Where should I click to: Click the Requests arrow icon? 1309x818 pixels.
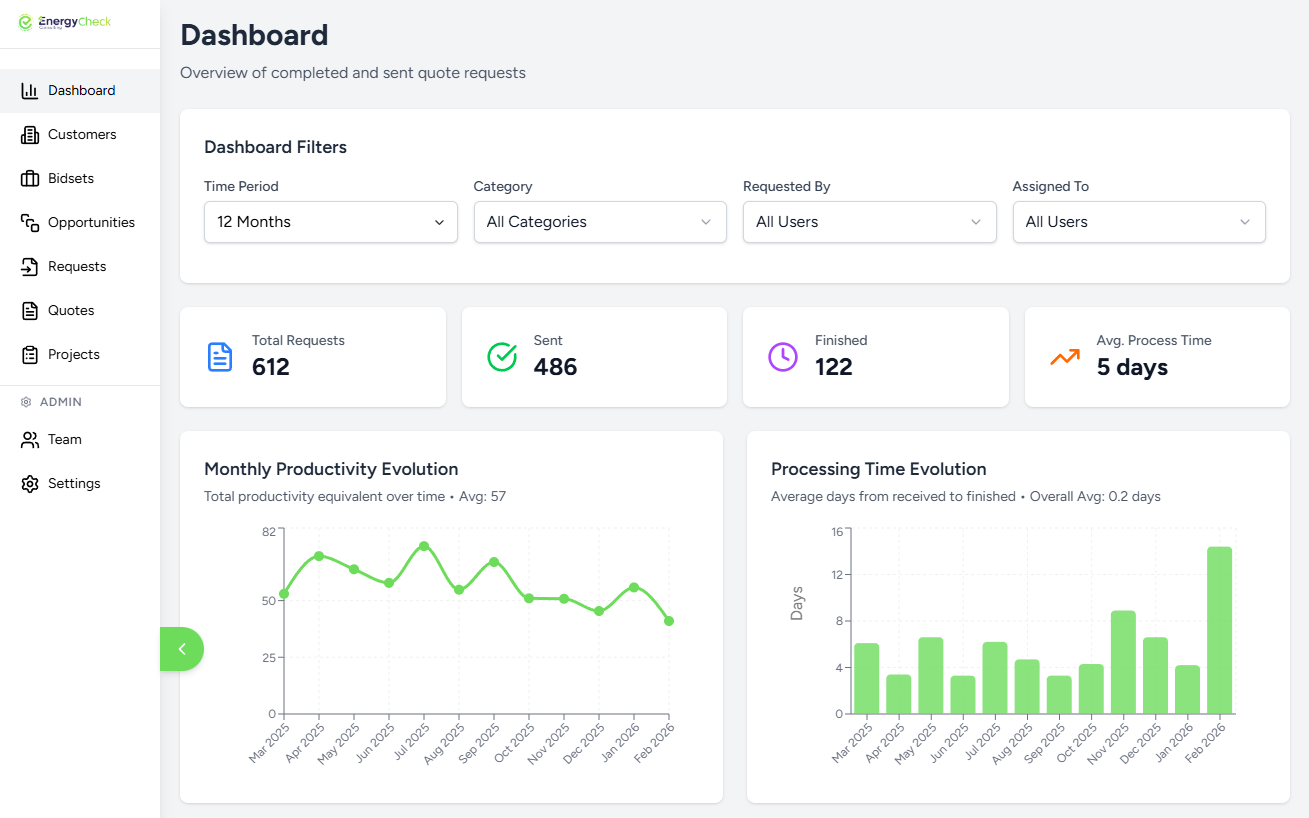coord(30,267)
